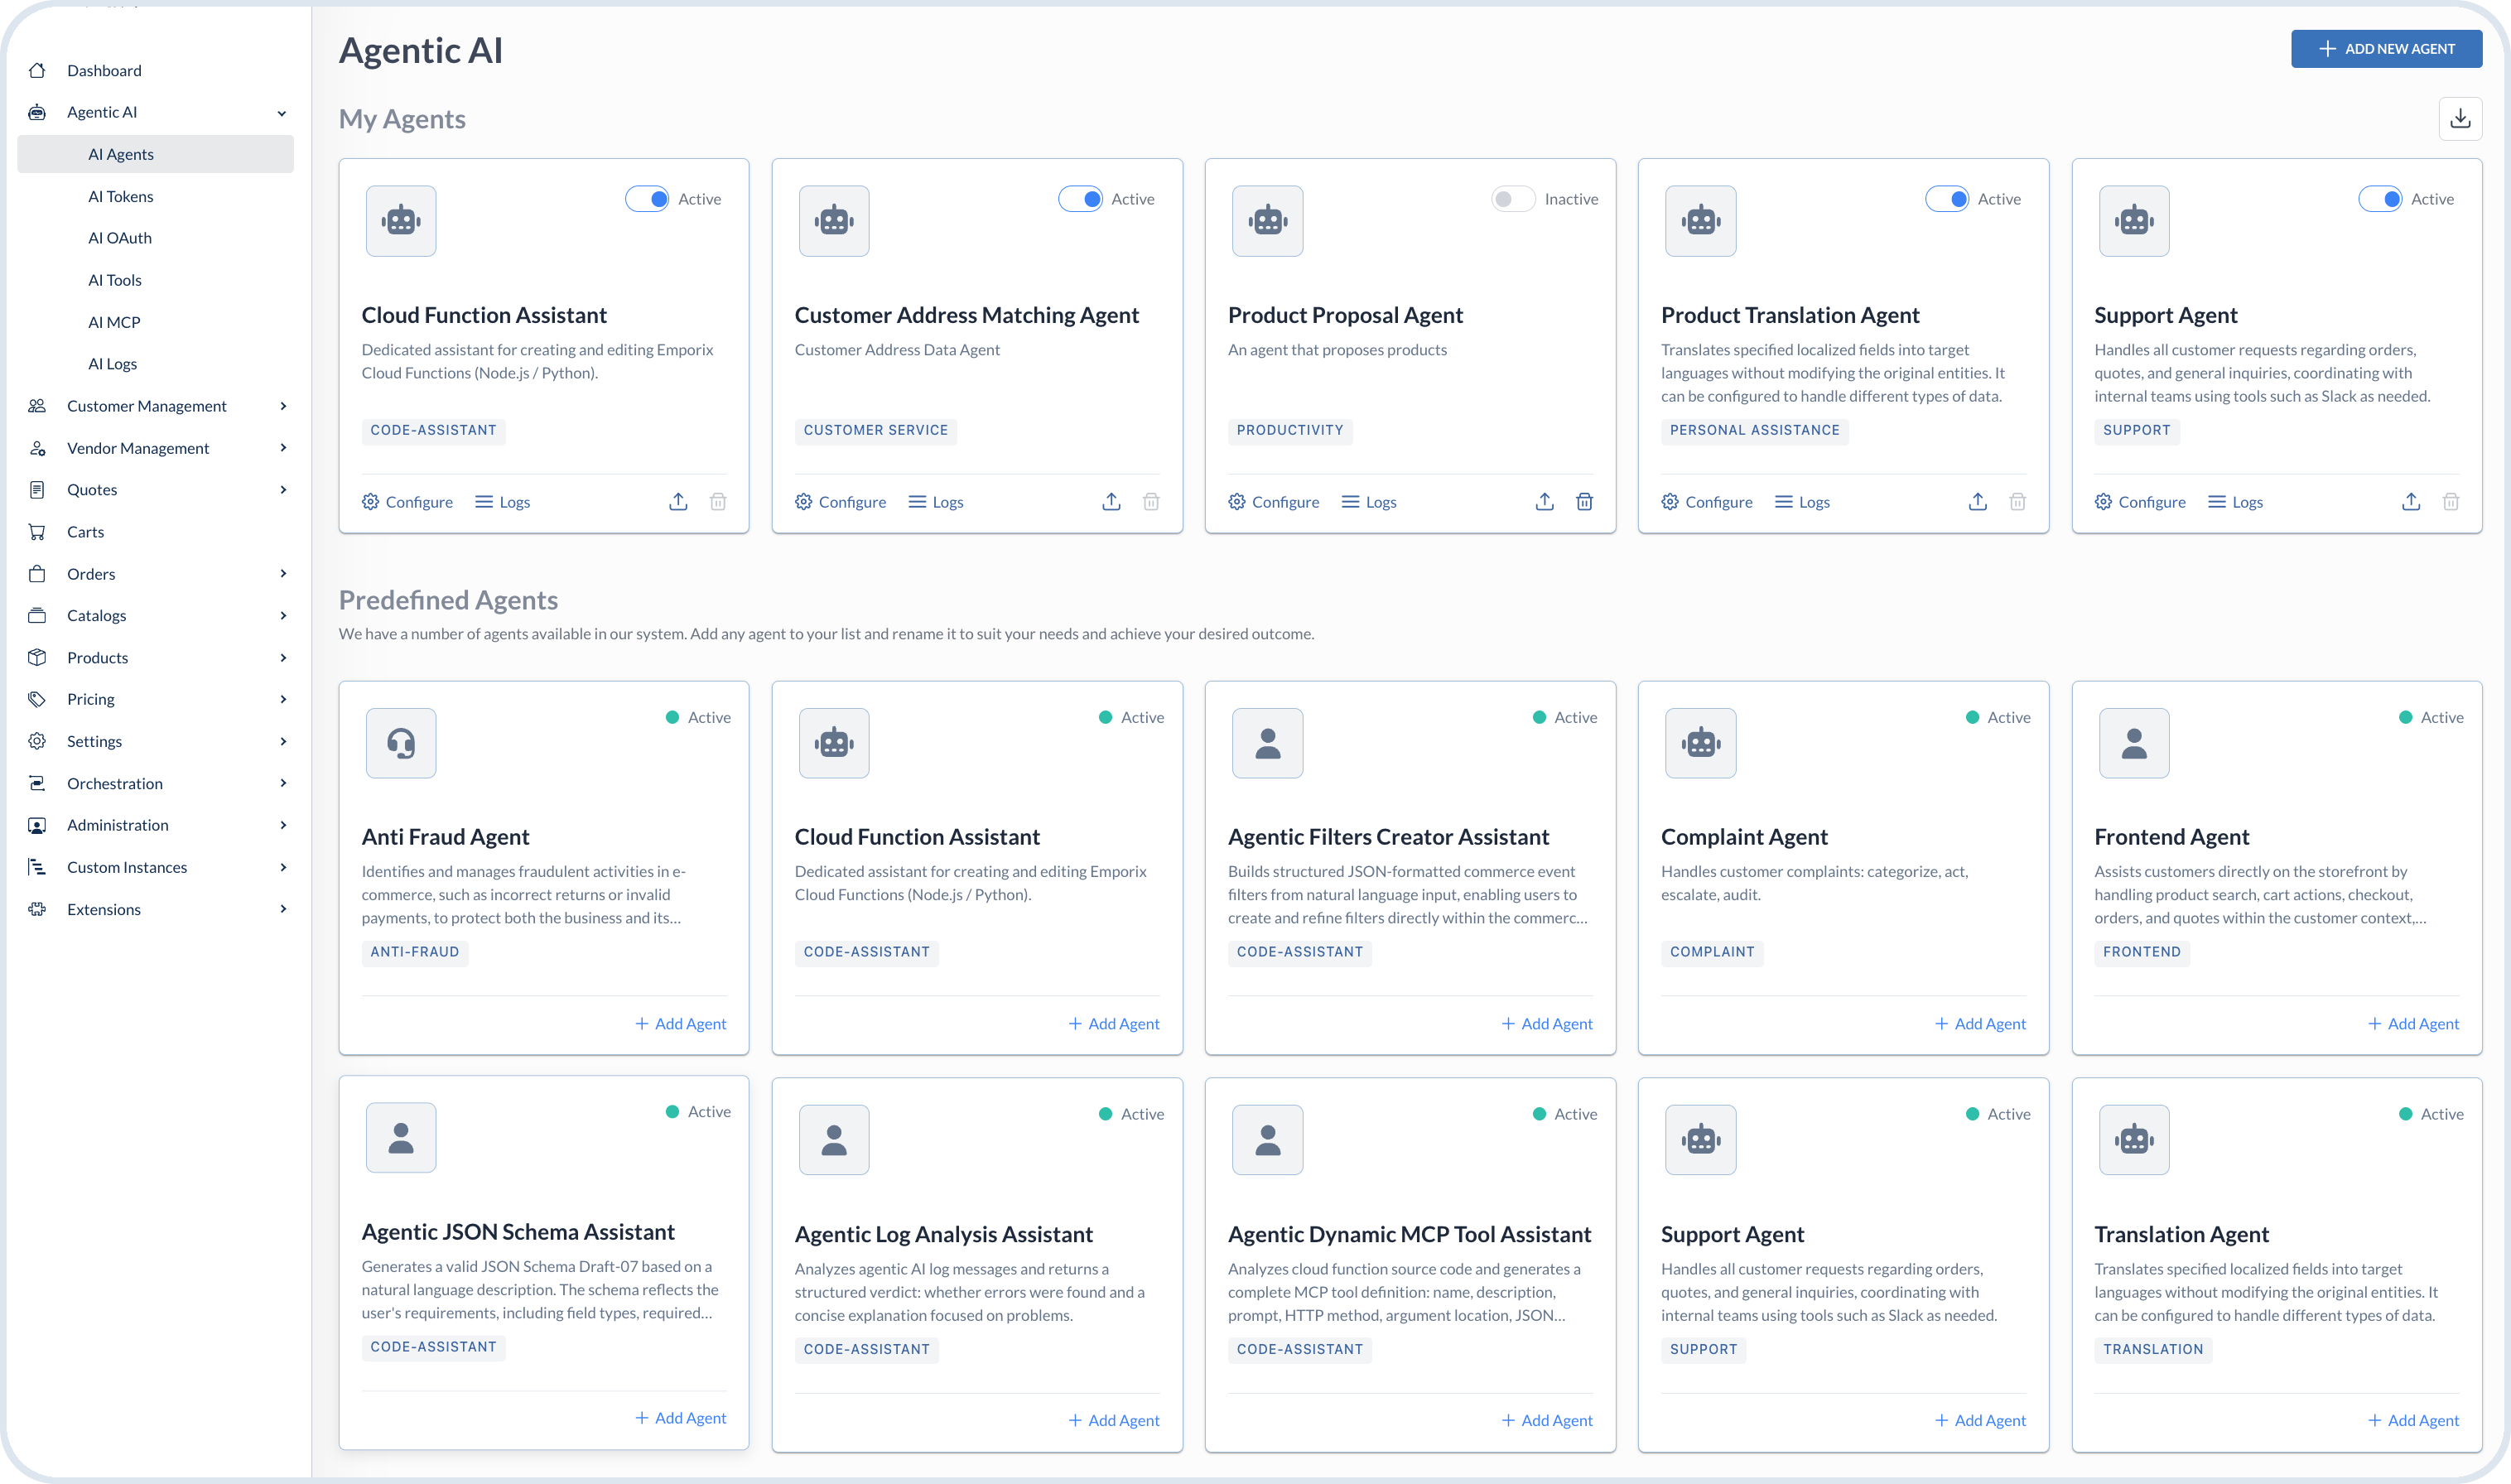
Task: Toggle Customer Address Matching Agent active switch
Action: [1080, 199]
